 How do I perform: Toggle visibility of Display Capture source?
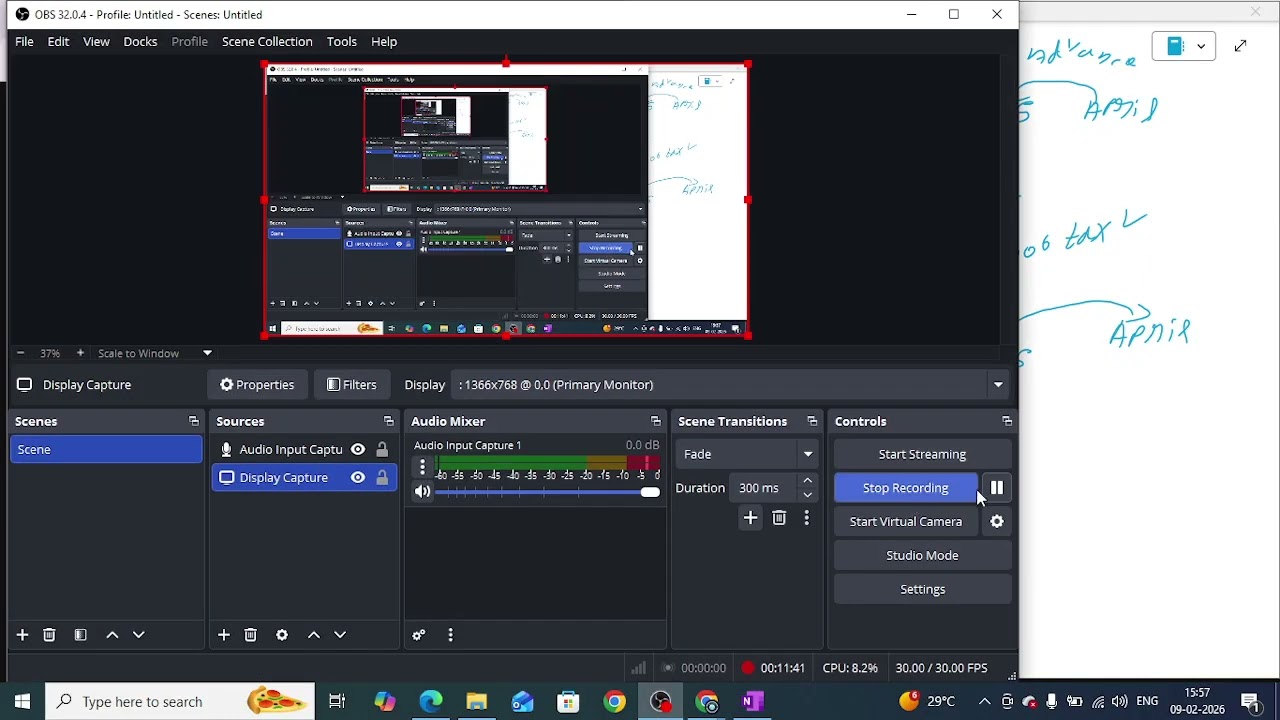click(358, 478)
